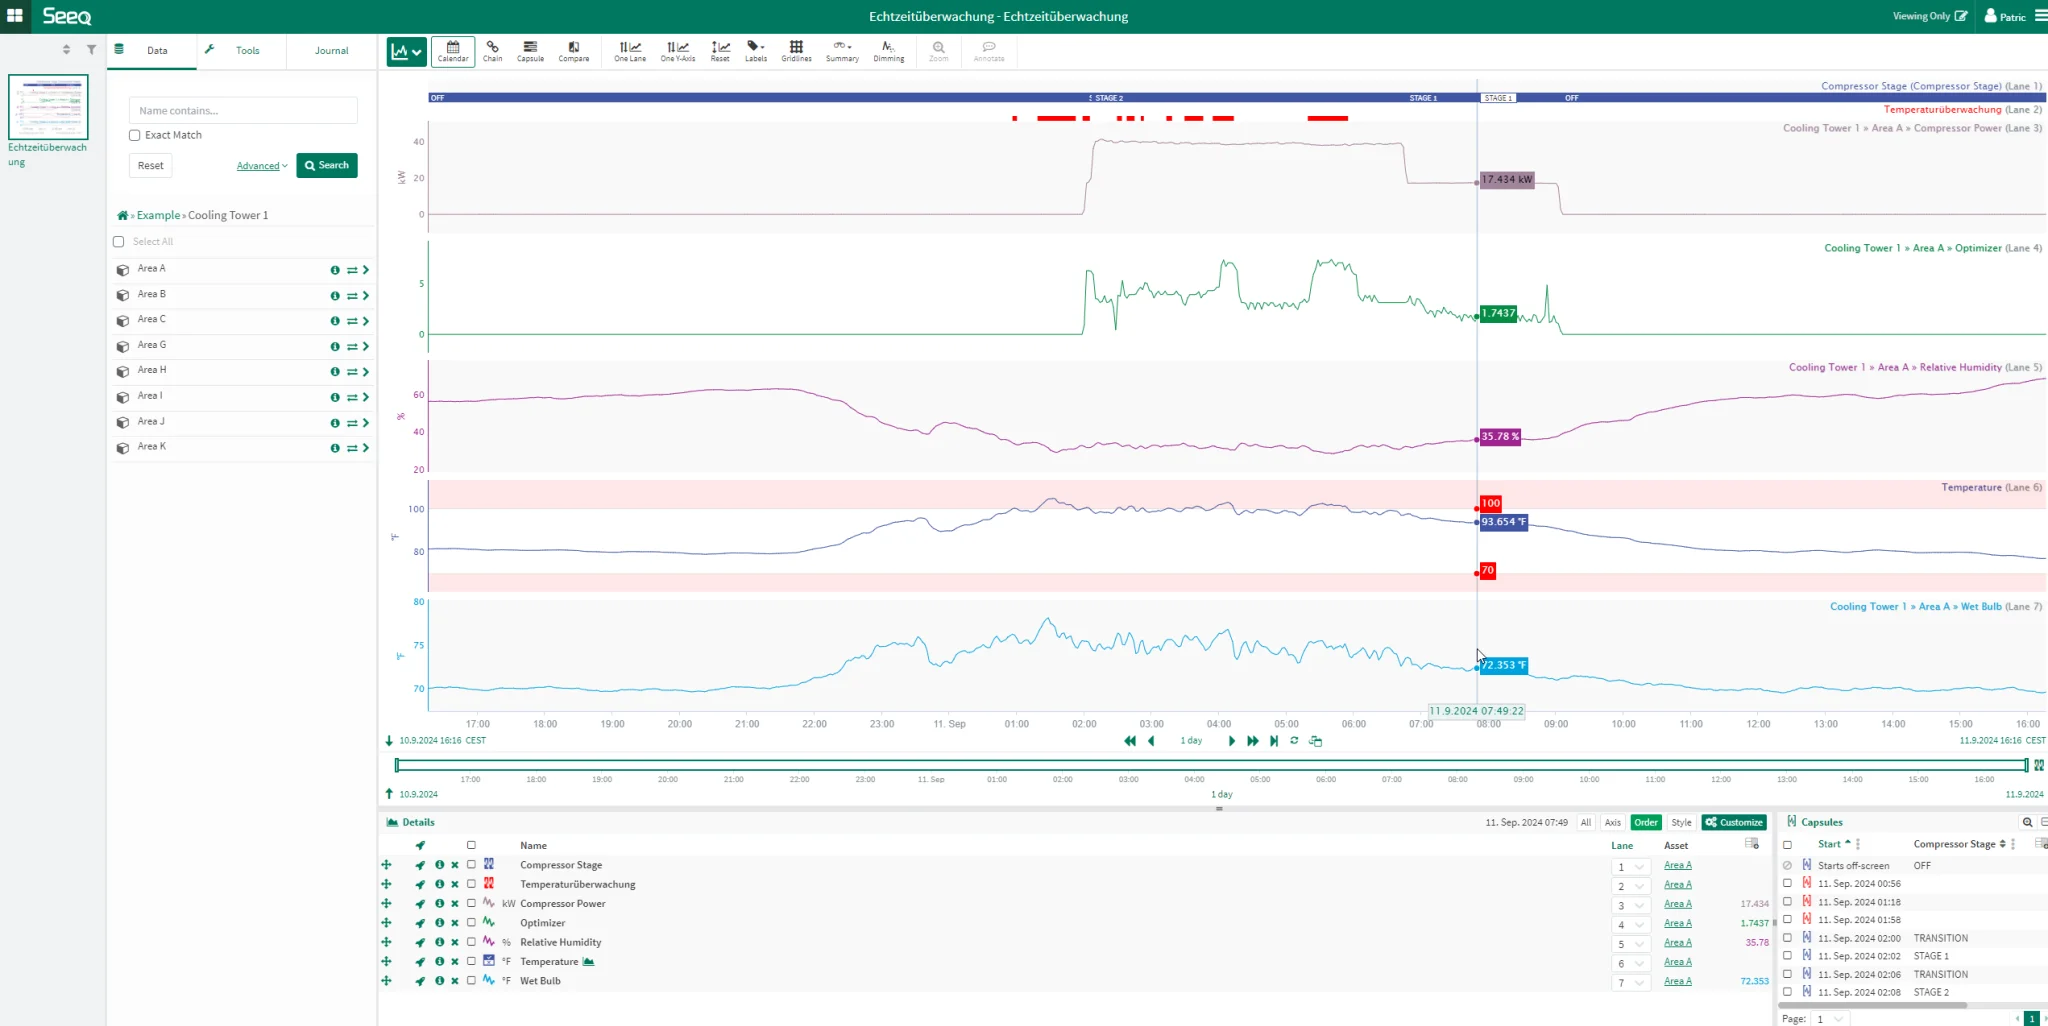Jump display range to now
This screenshot has height=1026, width=2048.
click(1274, 741)
